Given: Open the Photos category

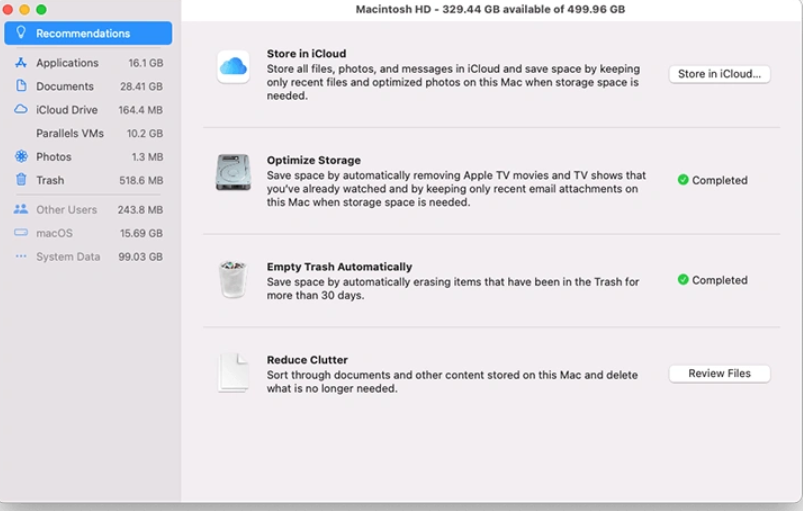Looking at the screenshot, I should [88, 157].
